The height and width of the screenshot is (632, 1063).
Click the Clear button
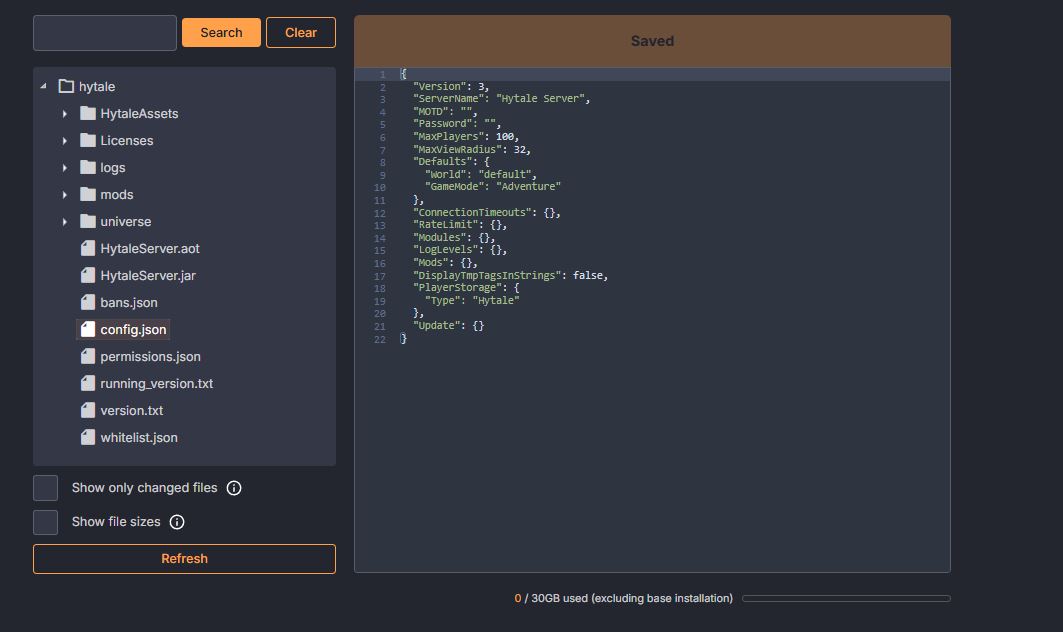point(300,33)
